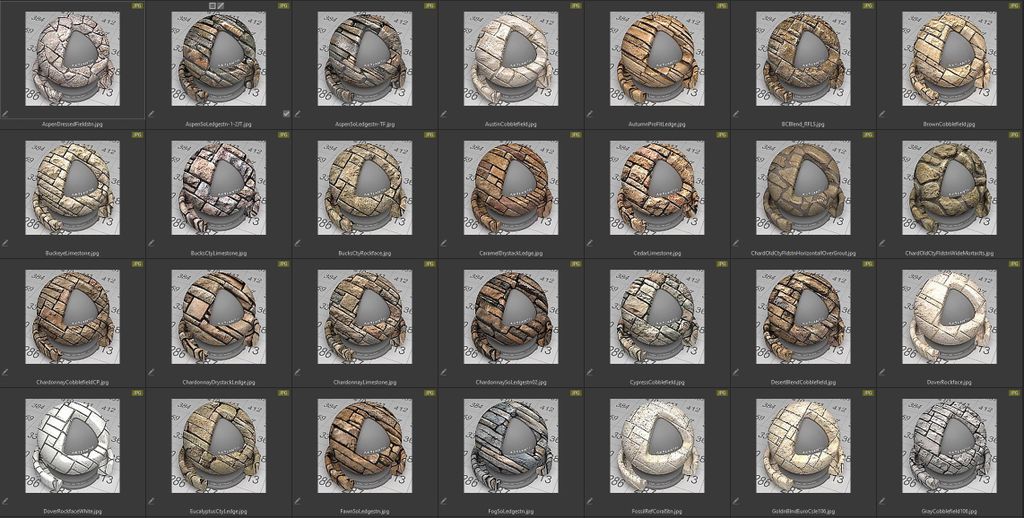Click the small pen icon above AspenSoLedgestn-1-2JT thumbnail
Screen dimensions: 1024x518
pyautogui.click(x=222, y=5)
